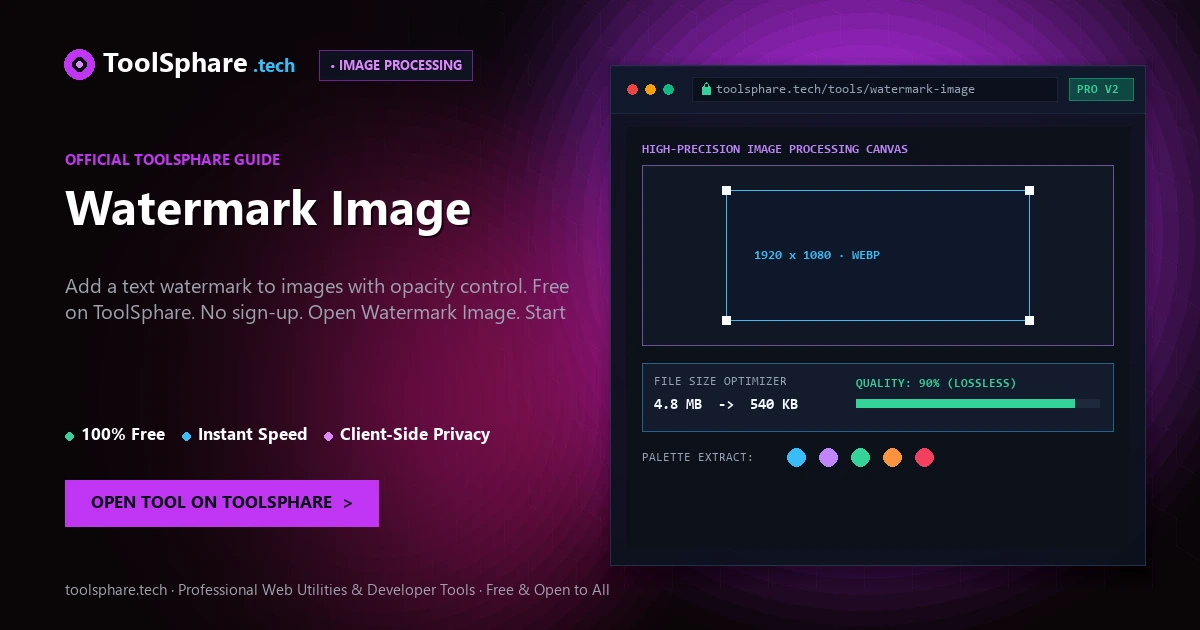Select the top-left crop handle

point(727,190)
